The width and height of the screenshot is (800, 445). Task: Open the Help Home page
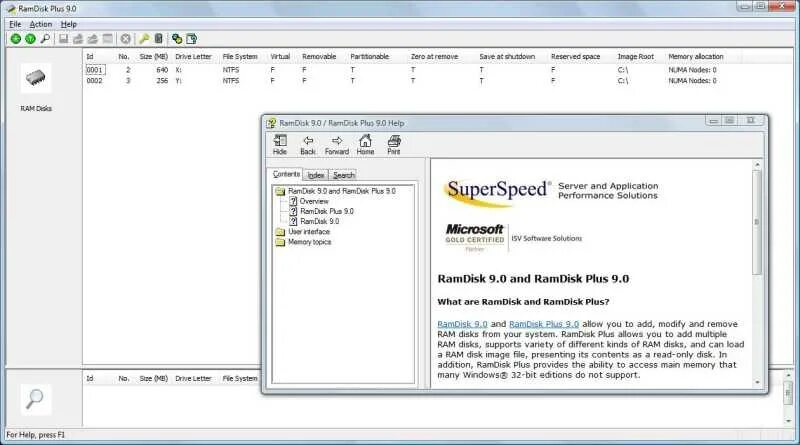(365, 145)
